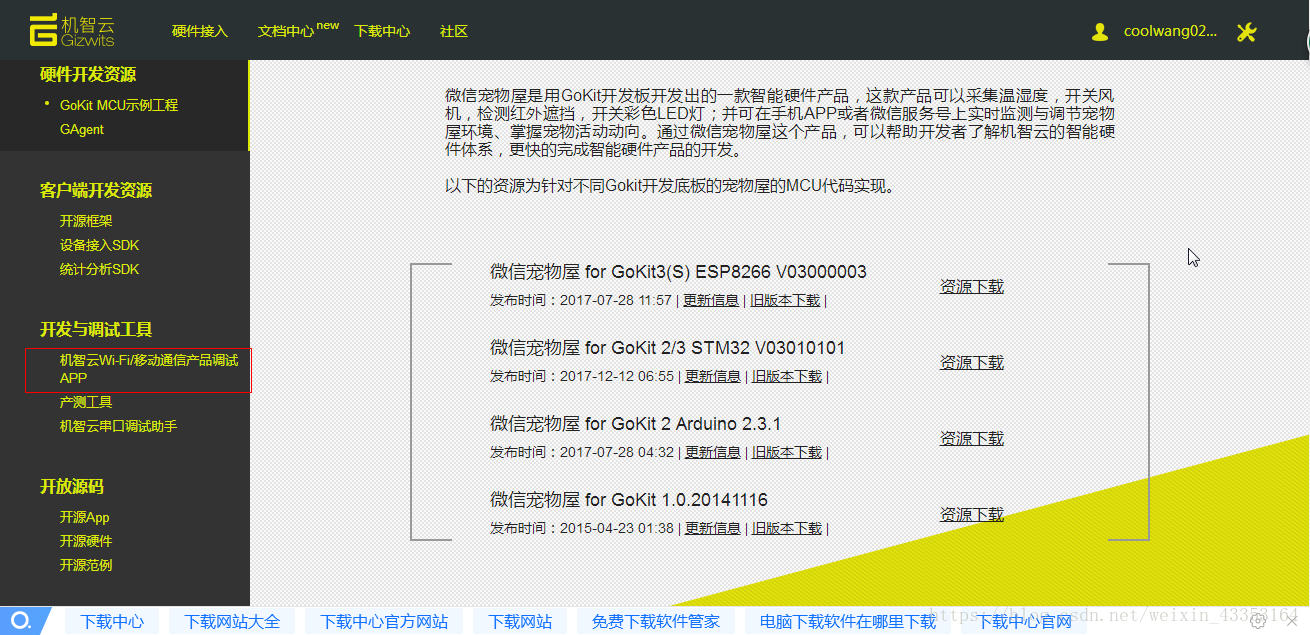Click title 微信宠物屋 for GoKit3(S) ESP8266 V03000003
The height and width of the screenshot is (635, 1310).
(678, 272)
